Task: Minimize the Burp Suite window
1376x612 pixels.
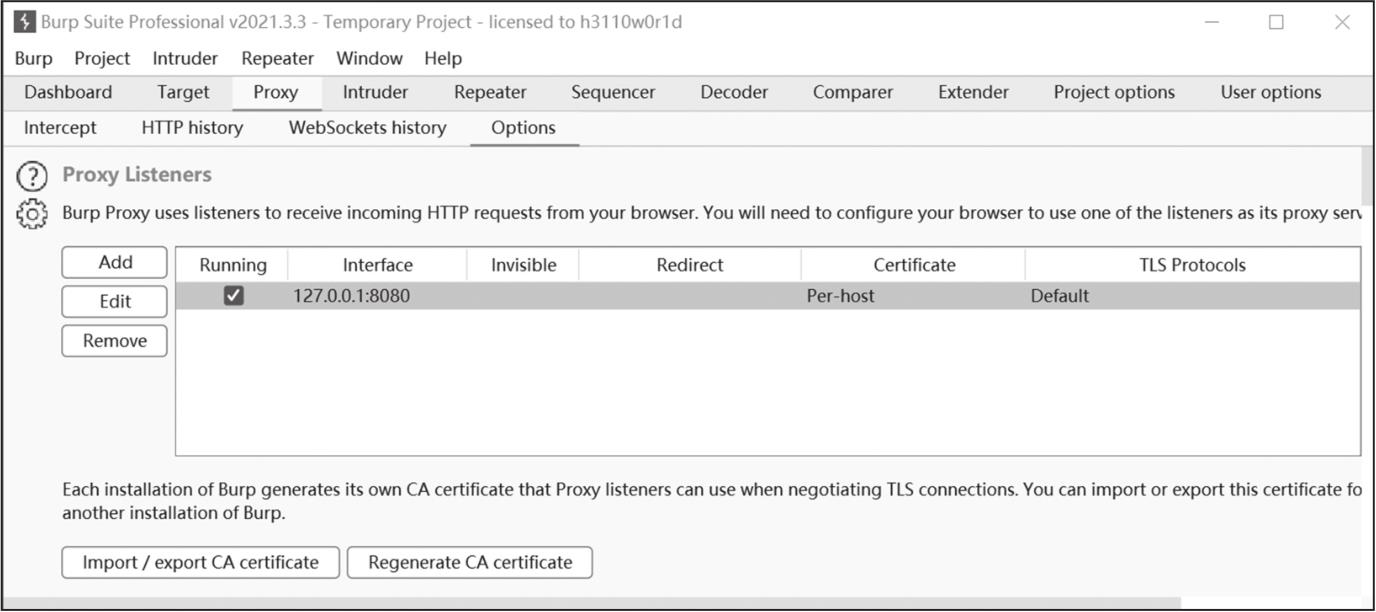Action: (1212, 22)
